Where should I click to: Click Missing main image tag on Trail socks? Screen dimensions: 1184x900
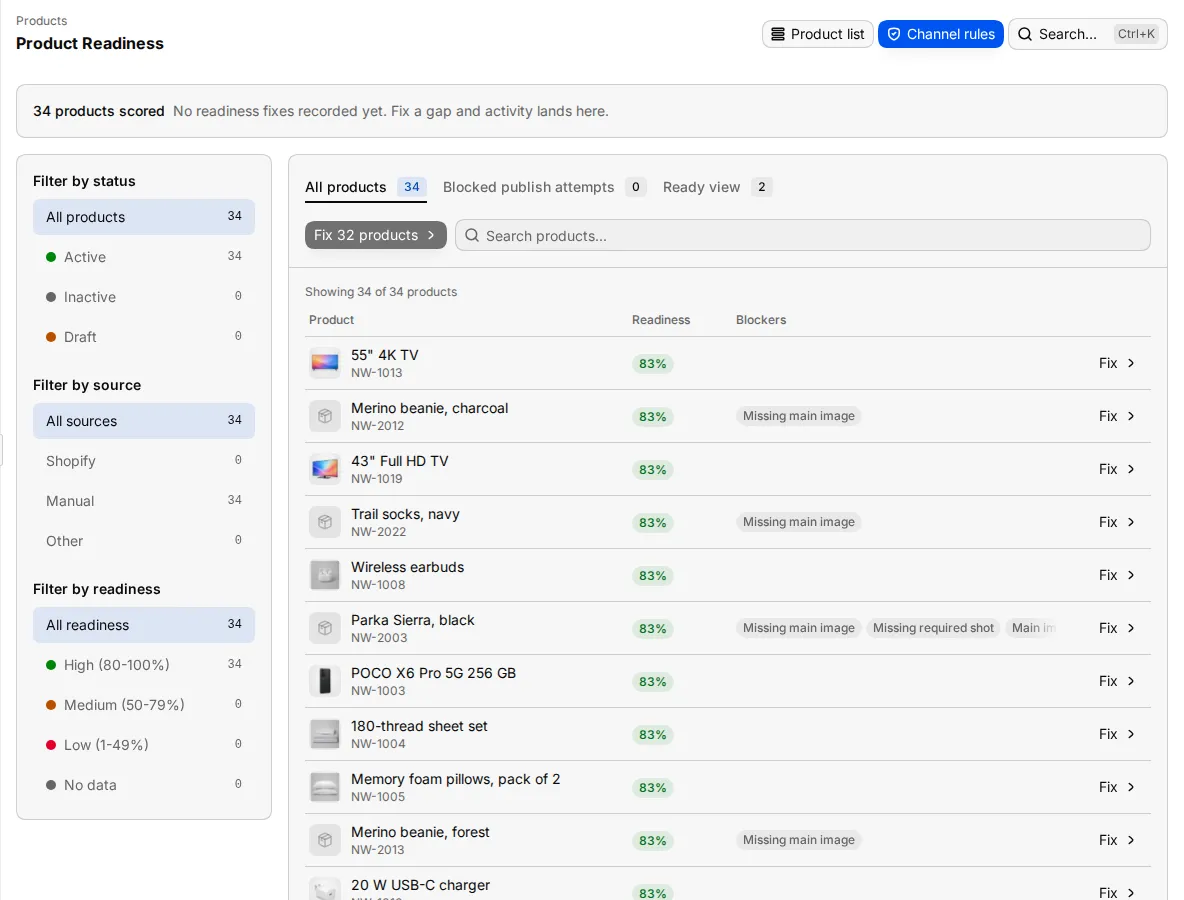click(x=798, y=522)
